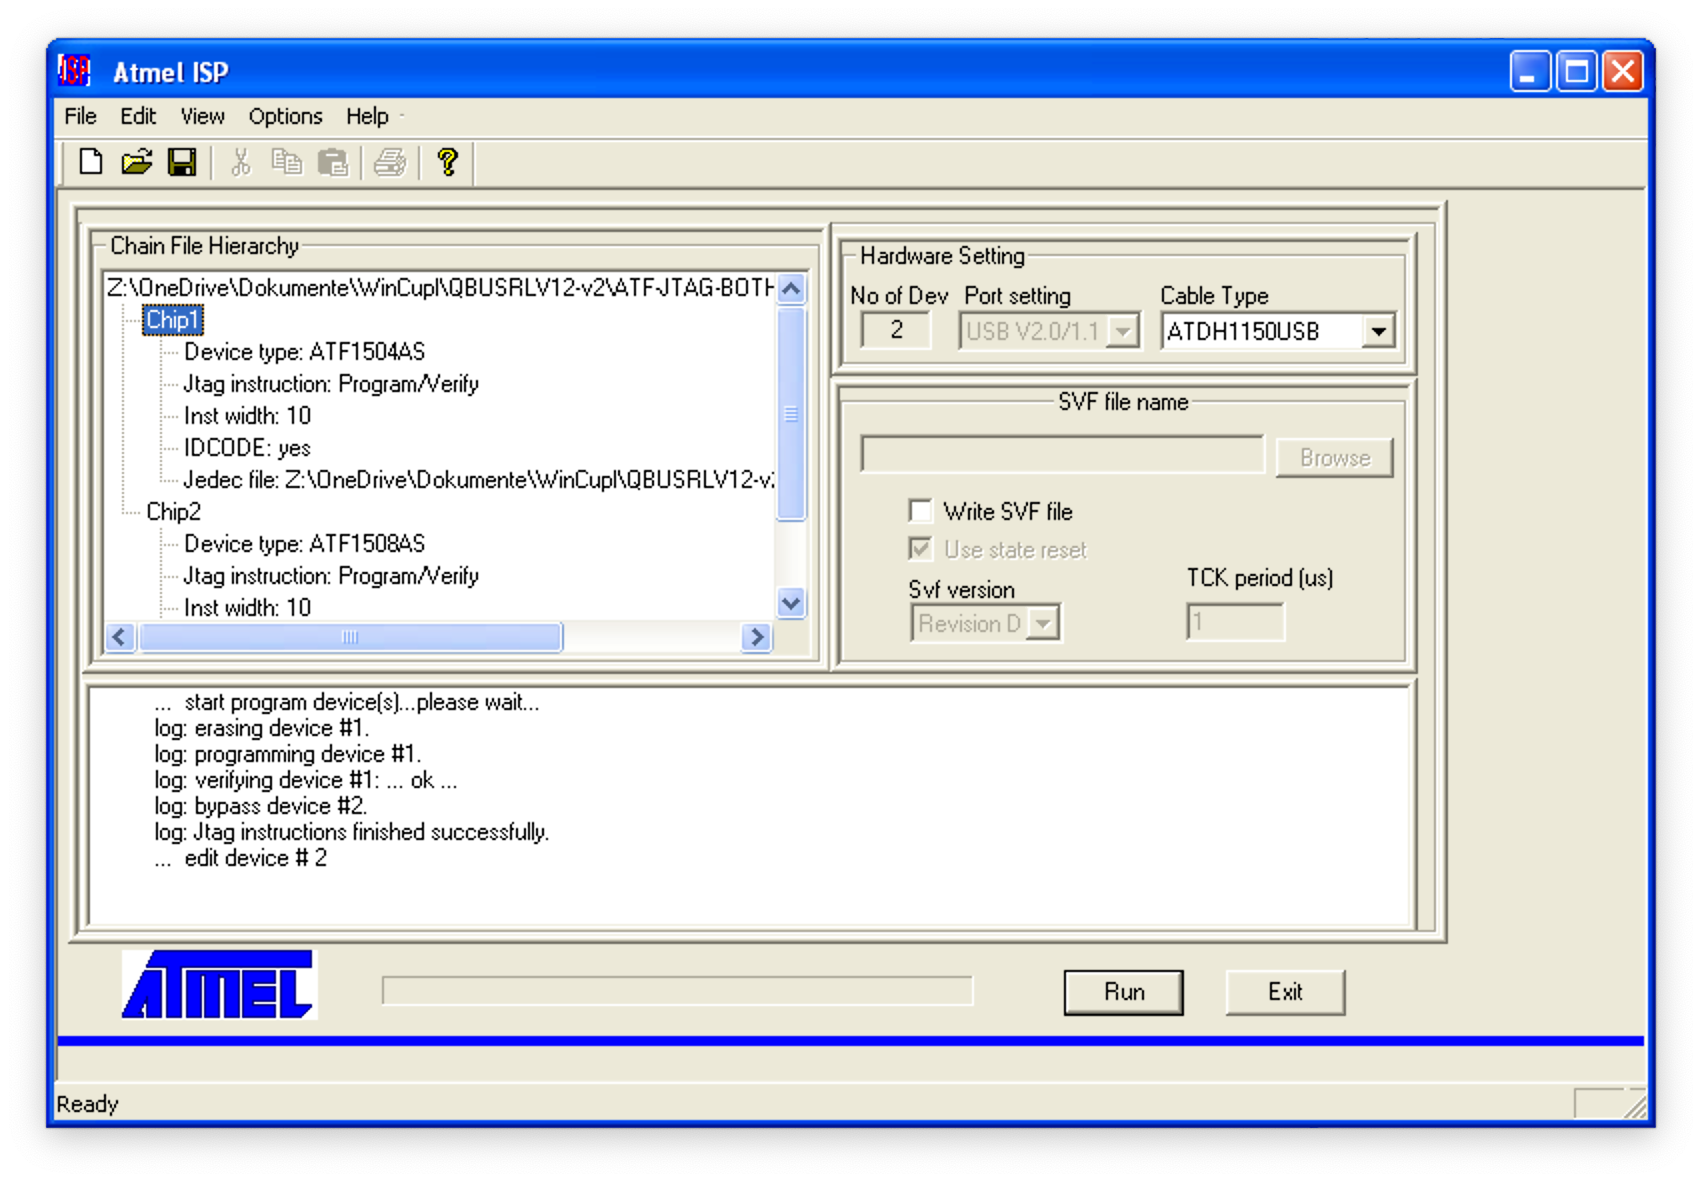Click the Open file folder icon
The height and width of the screenshot is (1182, 1702).
point(136,162)
